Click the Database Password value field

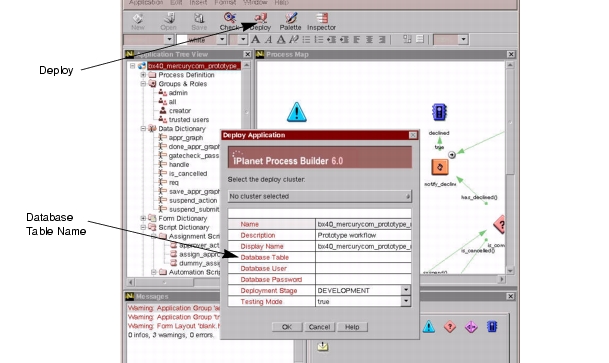point(363,280)
